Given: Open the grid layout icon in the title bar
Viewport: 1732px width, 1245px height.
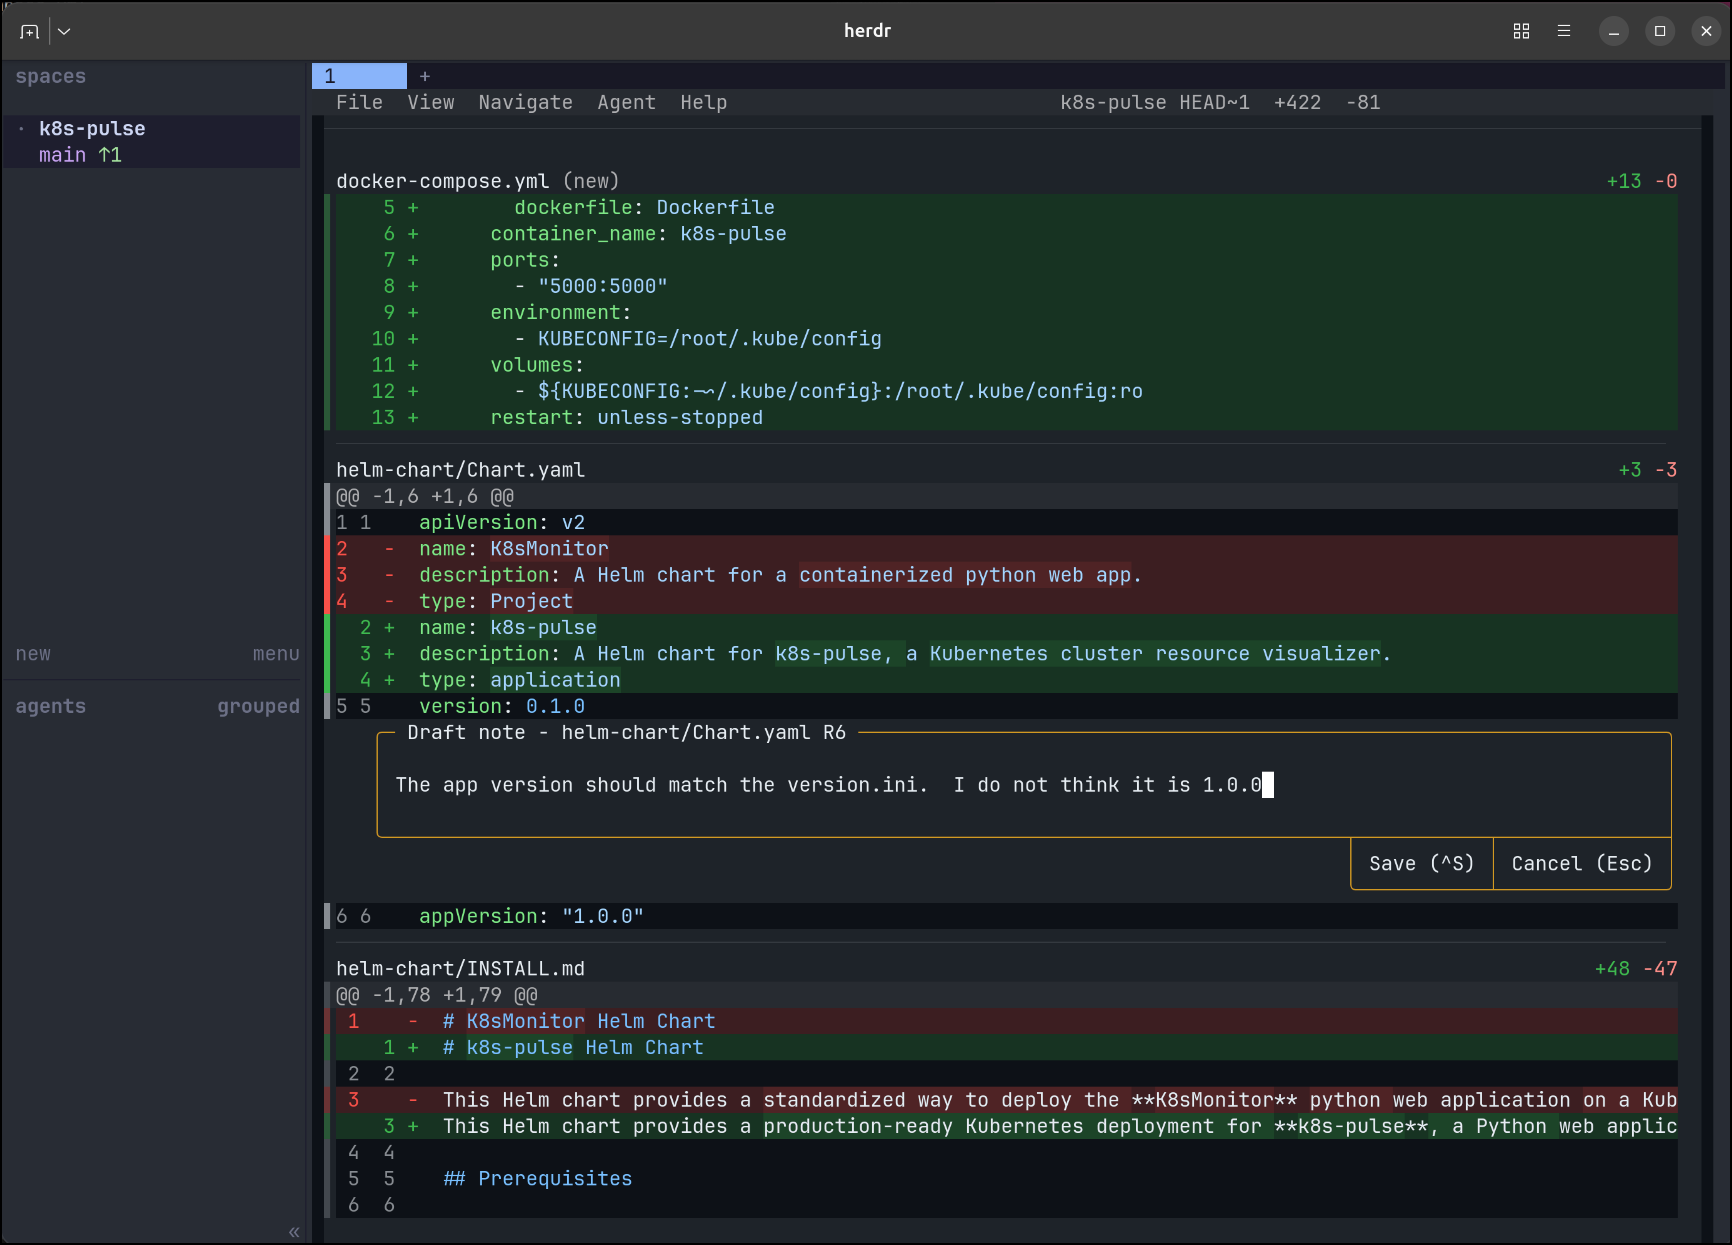Looking at the screenshot, I should pos(1521,31).
